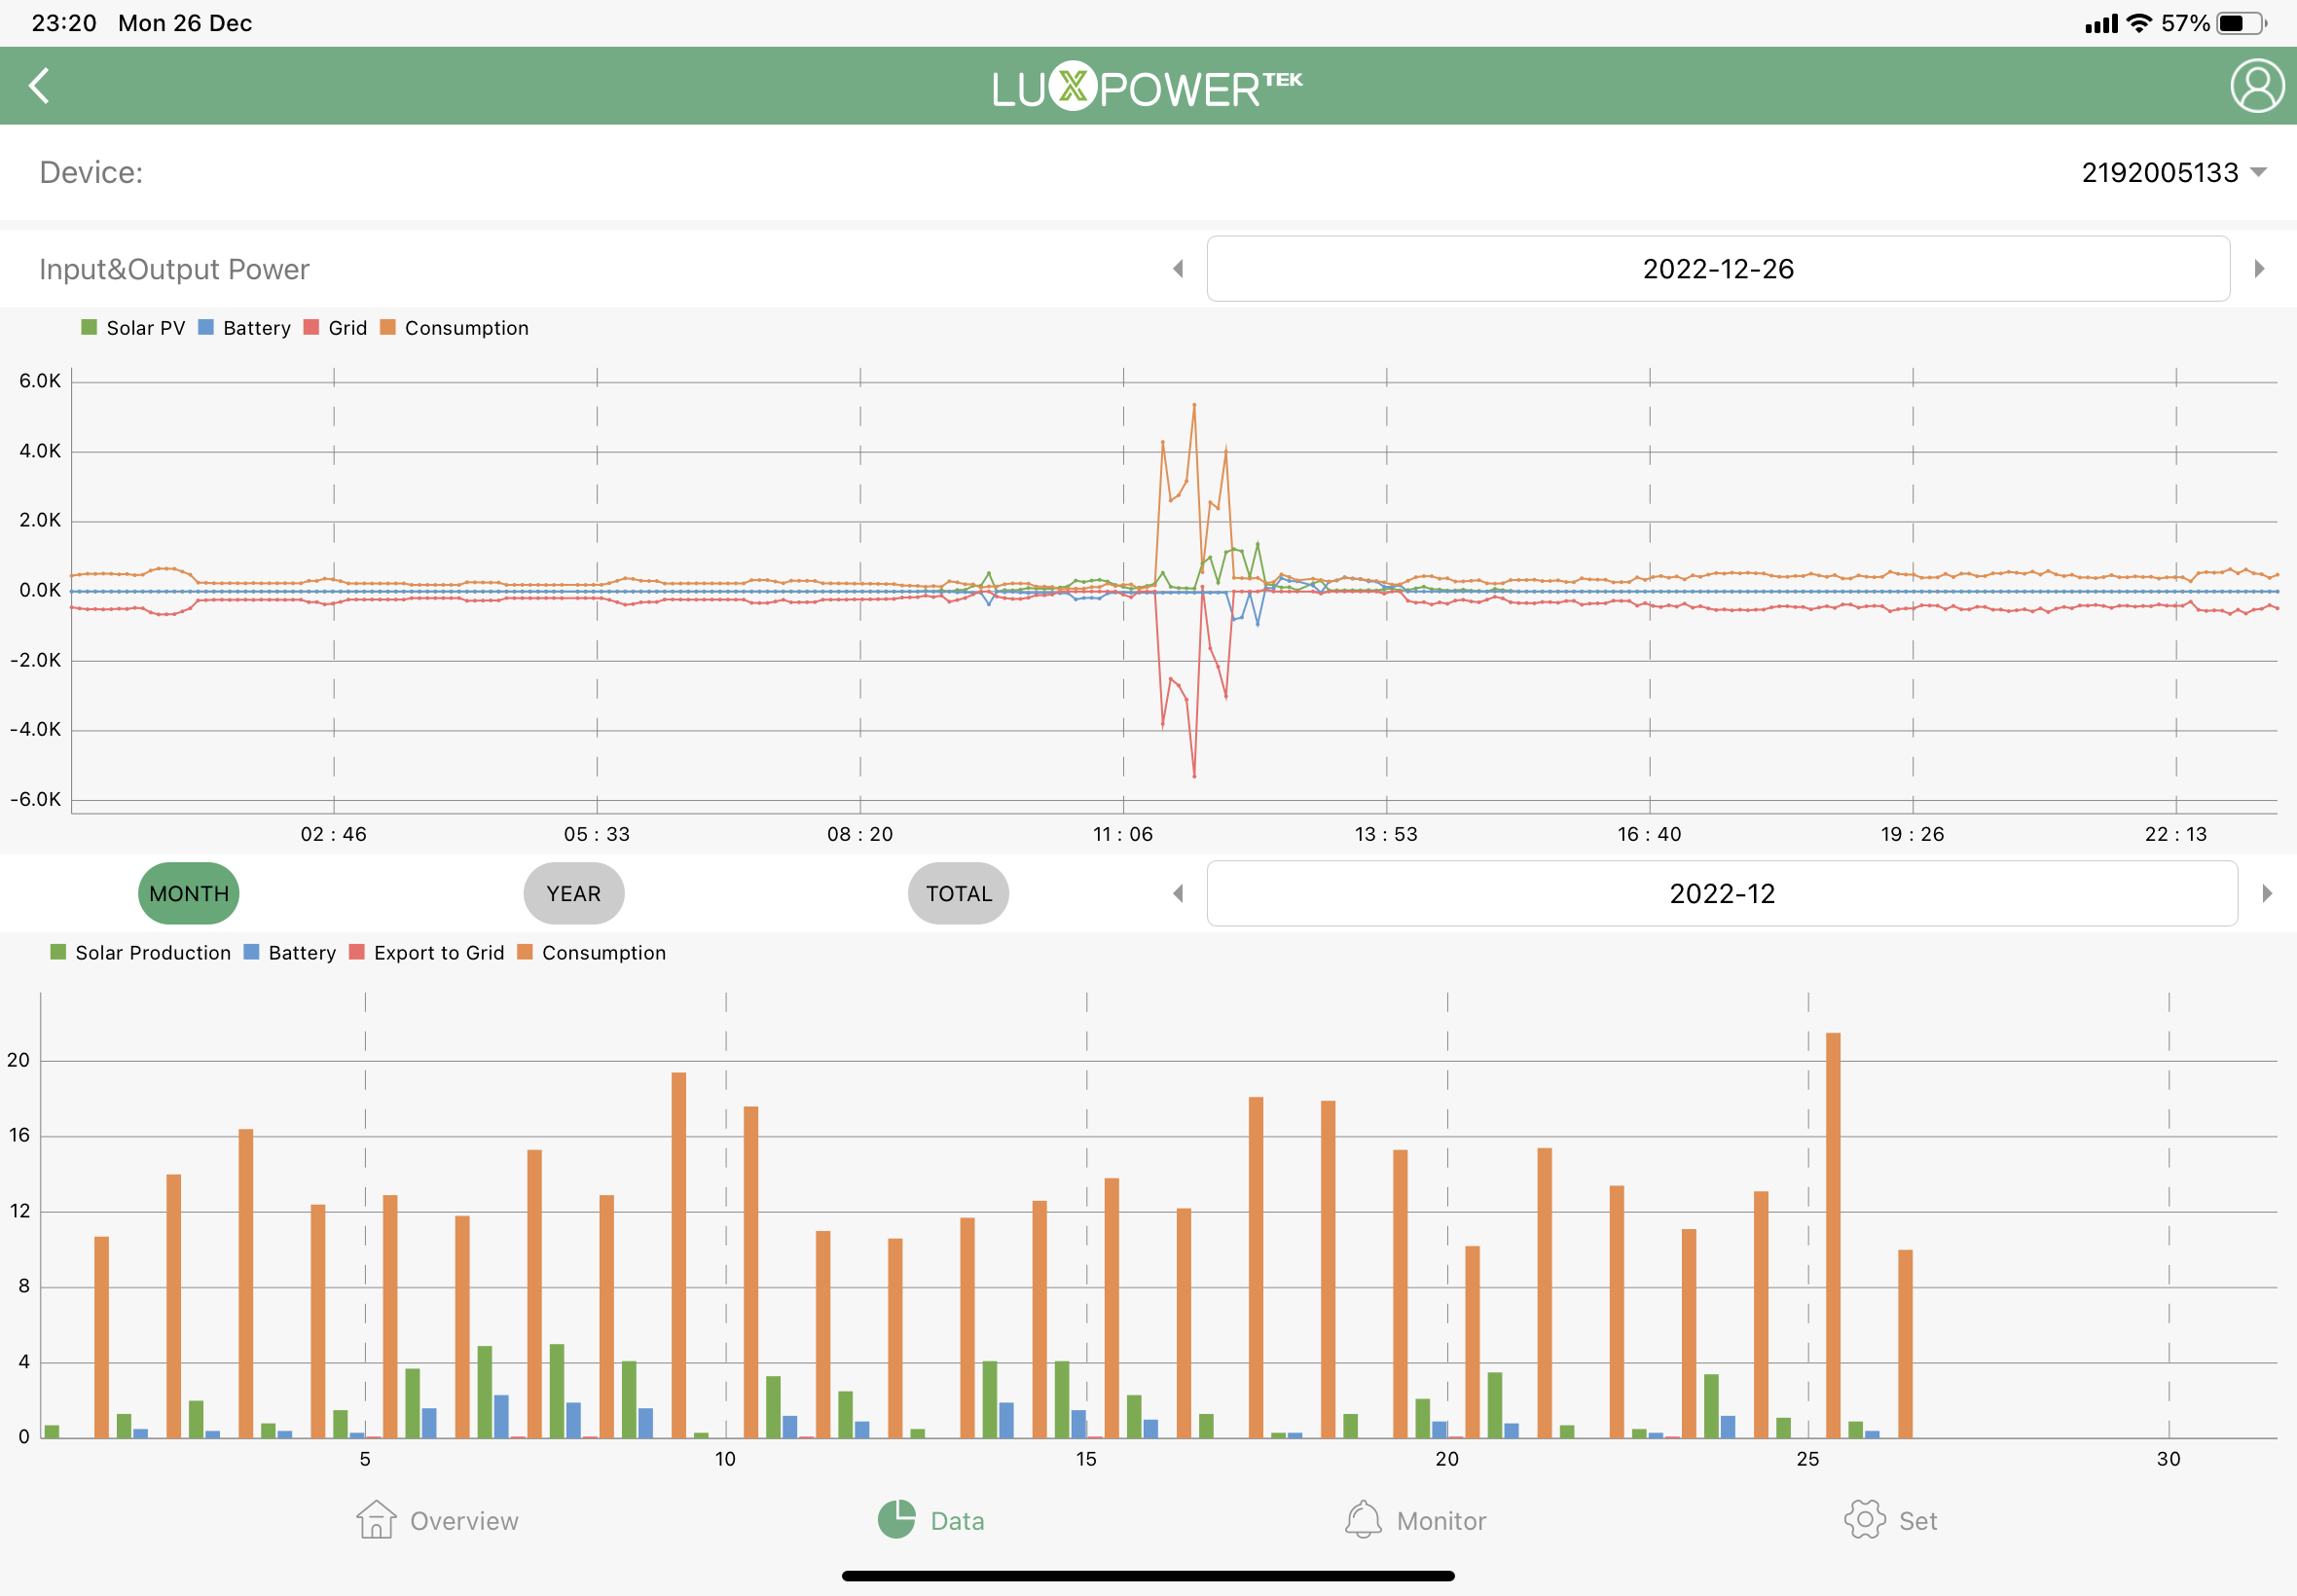
Task: Select the MONTH range button
Action: coord(189,893)
